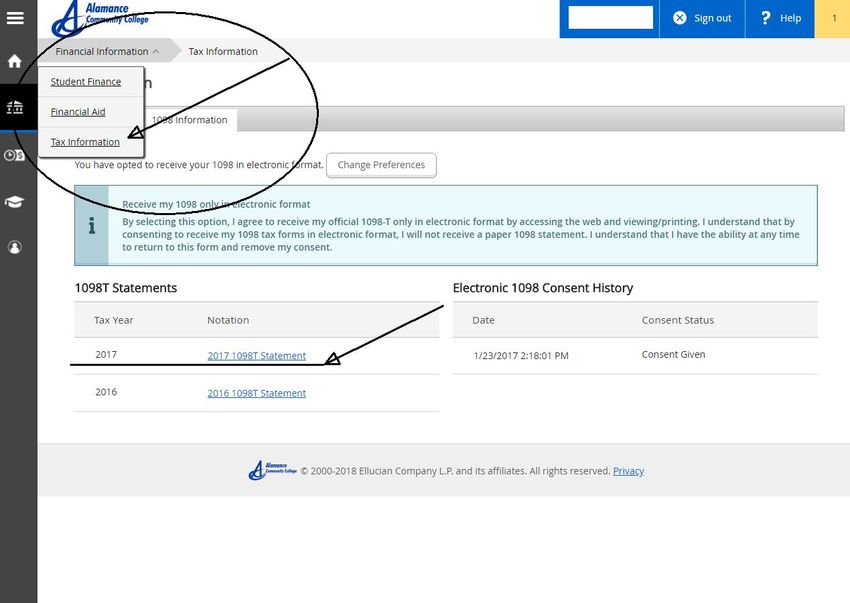
Task: Click the 1098T Statements heading
Action: click(126, 288)
